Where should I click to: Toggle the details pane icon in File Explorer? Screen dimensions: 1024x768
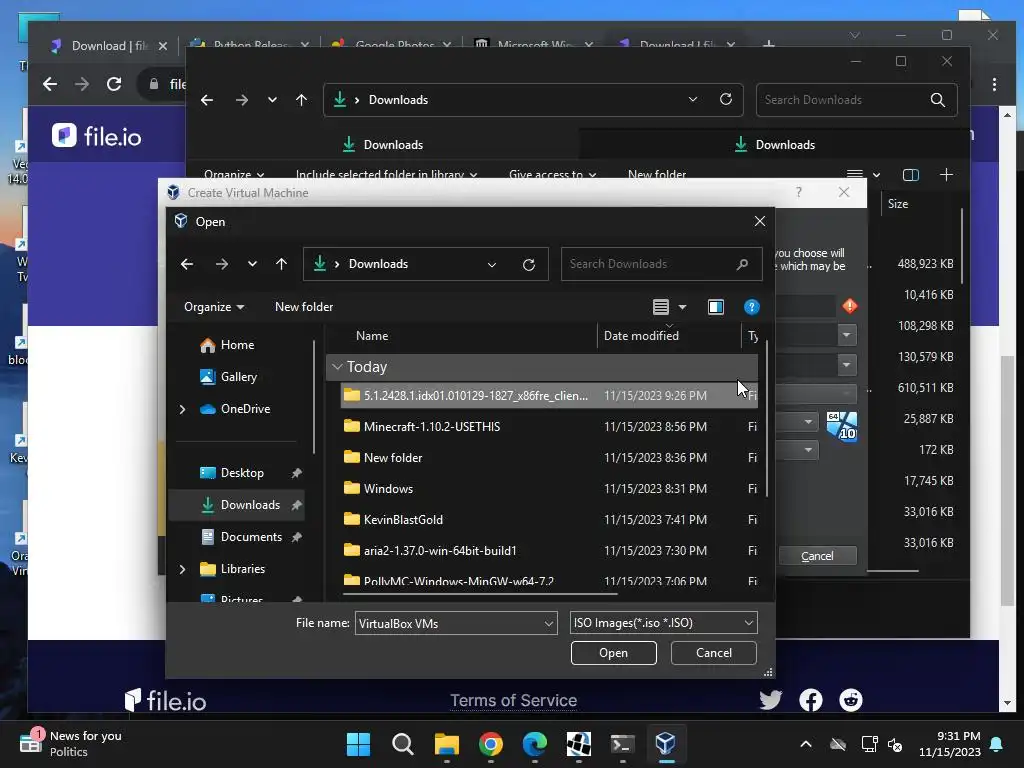910,174
